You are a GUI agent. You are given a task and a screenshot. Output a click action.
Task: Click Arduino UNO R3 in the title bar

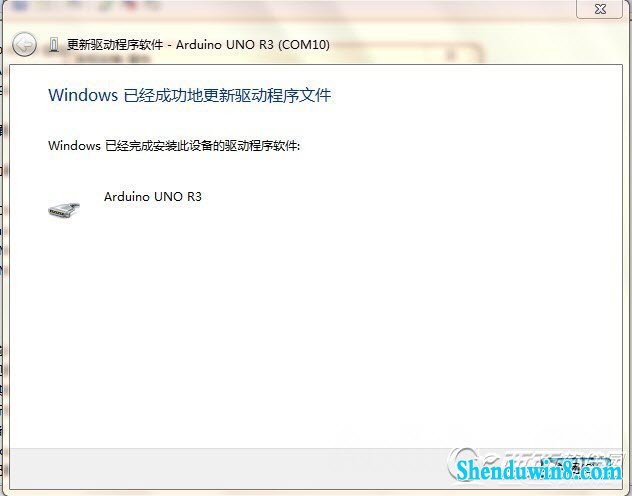click(x=225, y=44)
